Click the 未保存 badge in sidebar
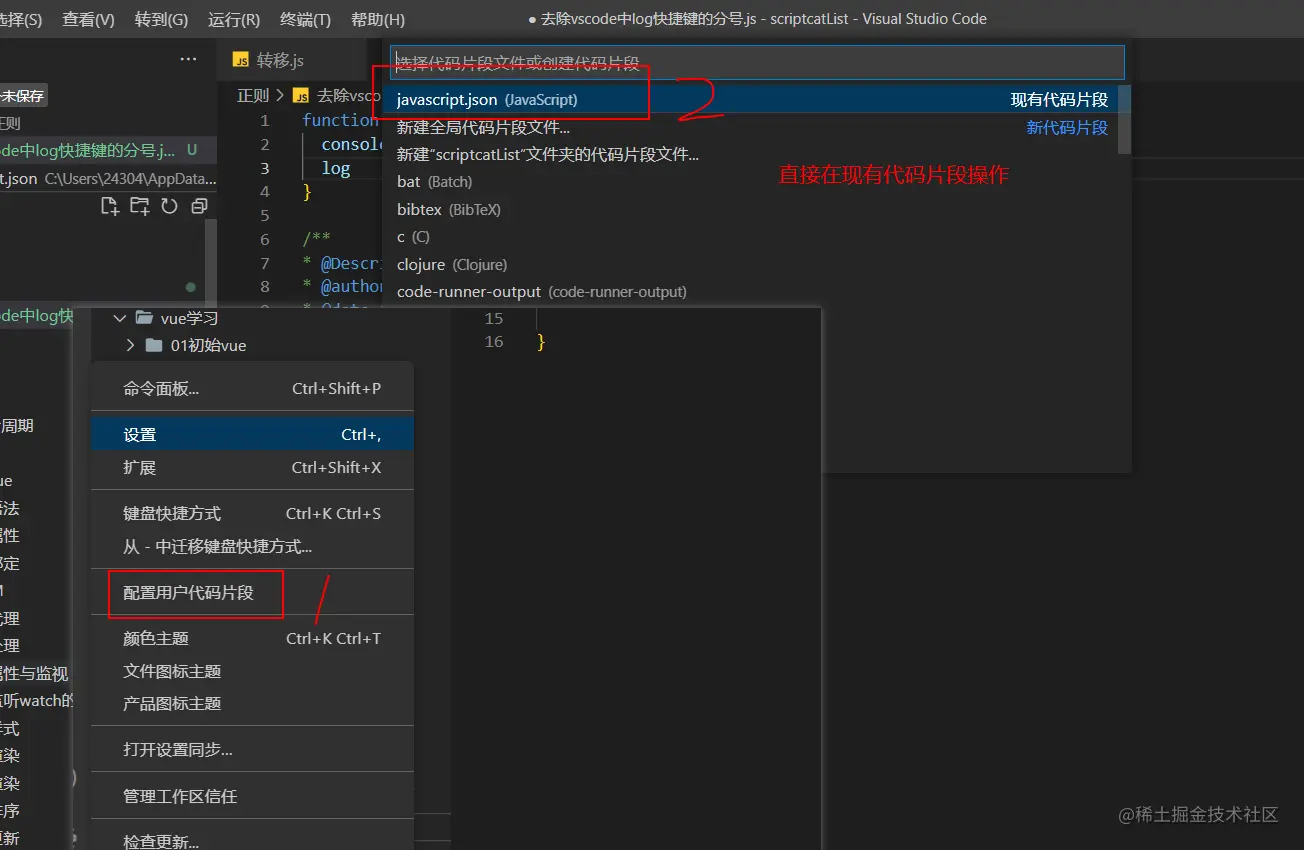The image size is (1304, 850). (23, 96)
